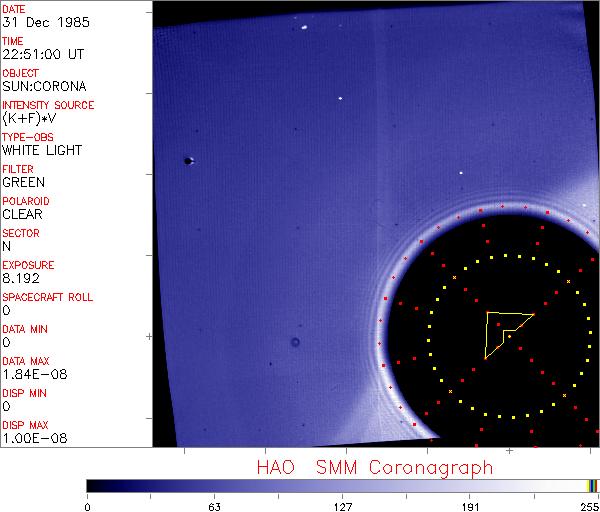600x512 pixels.
Task: Select the CLEAR polaroid value
Action: click(x=22, y=214)
